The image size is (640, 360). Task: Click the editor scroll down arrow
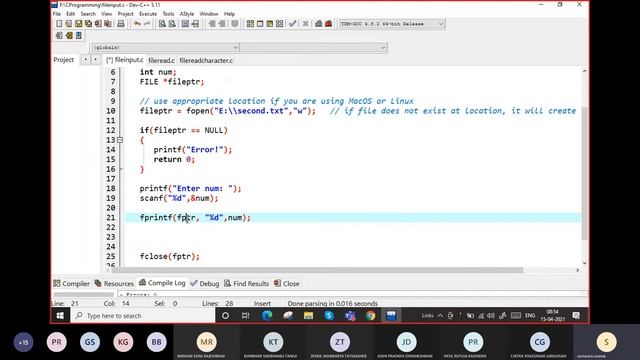click(x=584, y=263)
